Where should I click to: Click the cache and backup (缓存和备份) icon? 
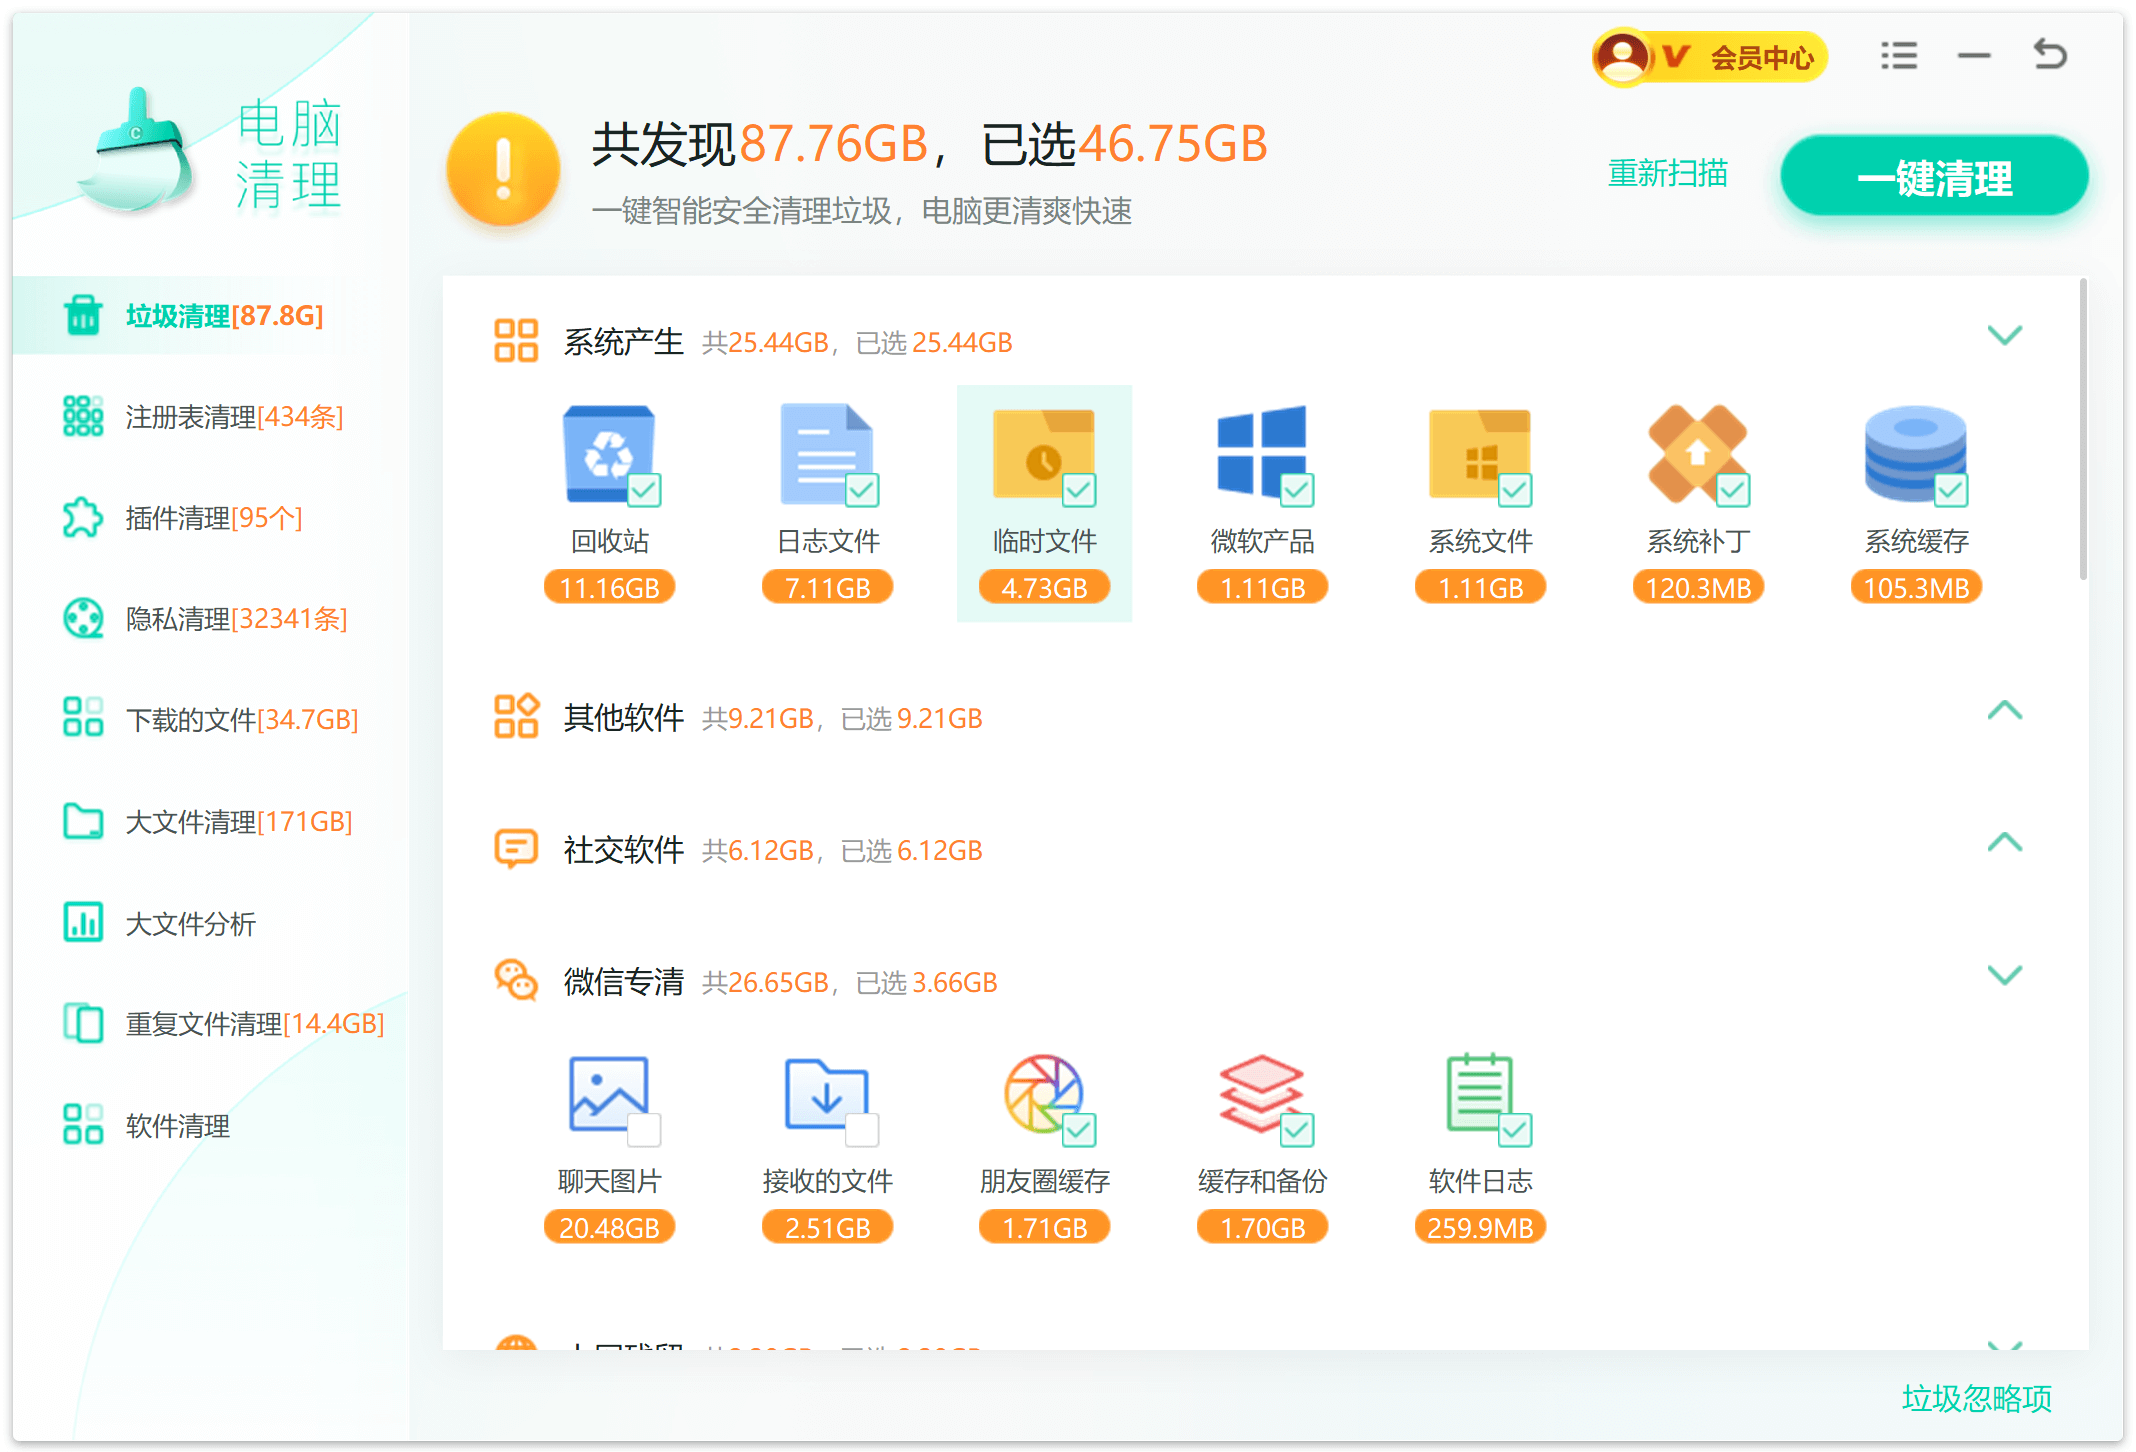pos(1261,1094)
